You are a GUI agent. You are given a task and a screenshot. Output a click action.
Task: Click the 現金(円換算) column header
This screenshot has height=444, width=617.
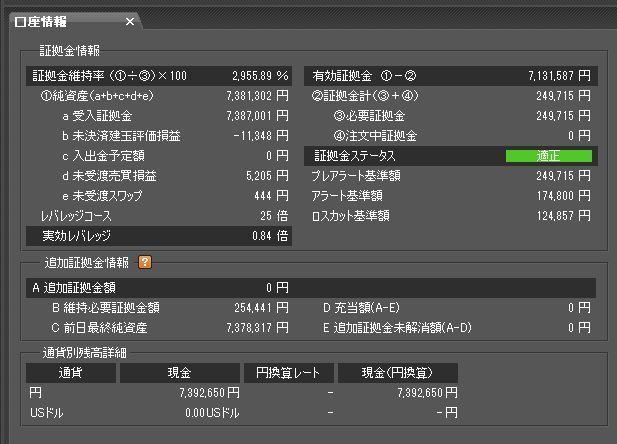(397, 373)
